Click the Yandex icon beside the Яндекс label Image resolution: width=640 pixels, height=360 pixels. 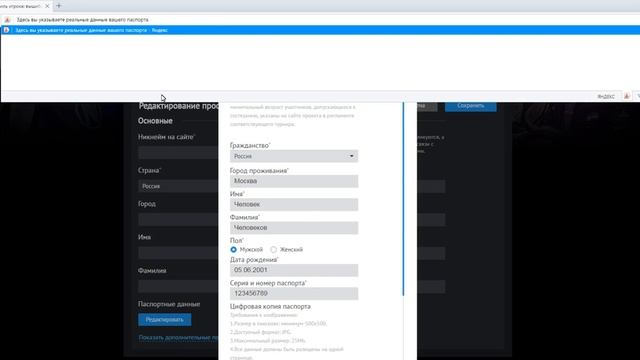coord(627,96)
